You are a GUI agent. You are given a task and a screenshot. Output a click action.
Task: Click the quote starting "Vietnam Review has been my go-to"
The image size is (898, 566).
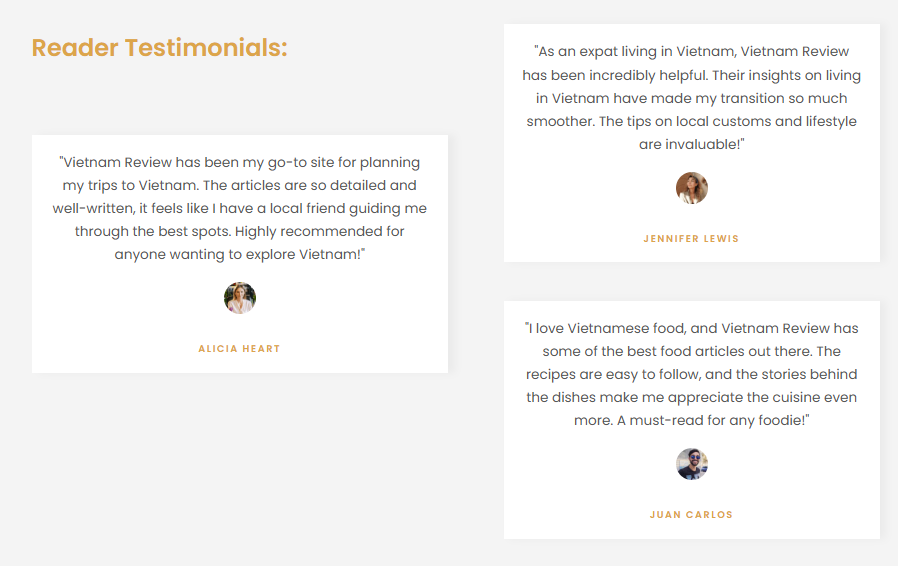(x=240, y=162)
